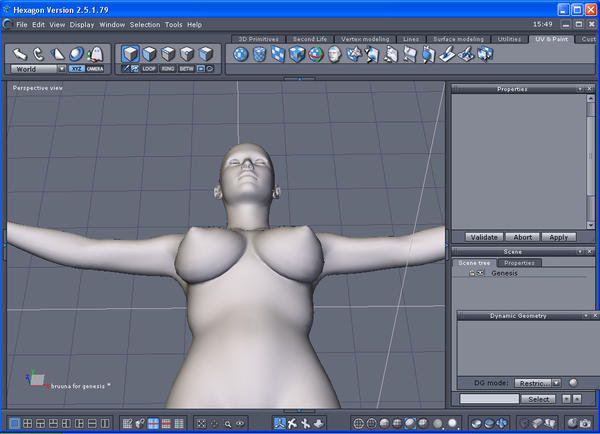Activate the highlighted manipulator gizmo icon
This screenshot has width=600, height=434.
pos(280,423)
